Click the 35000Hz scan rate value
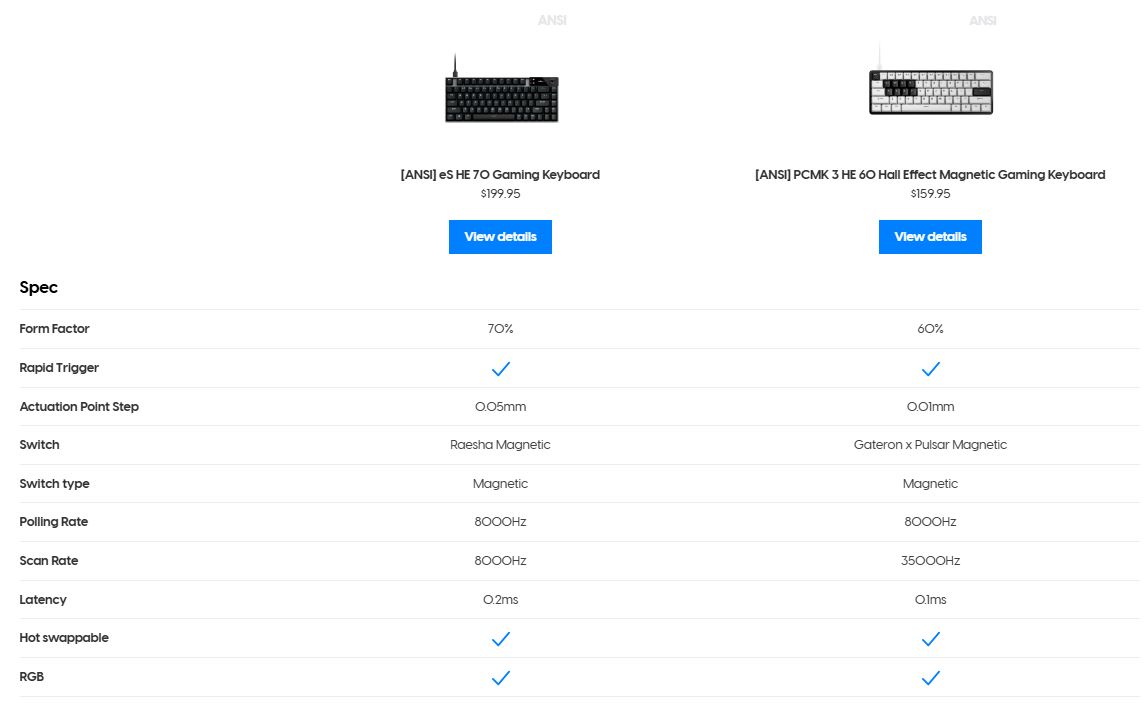This screenshot has height=708, width=1147. click(930, 561)
